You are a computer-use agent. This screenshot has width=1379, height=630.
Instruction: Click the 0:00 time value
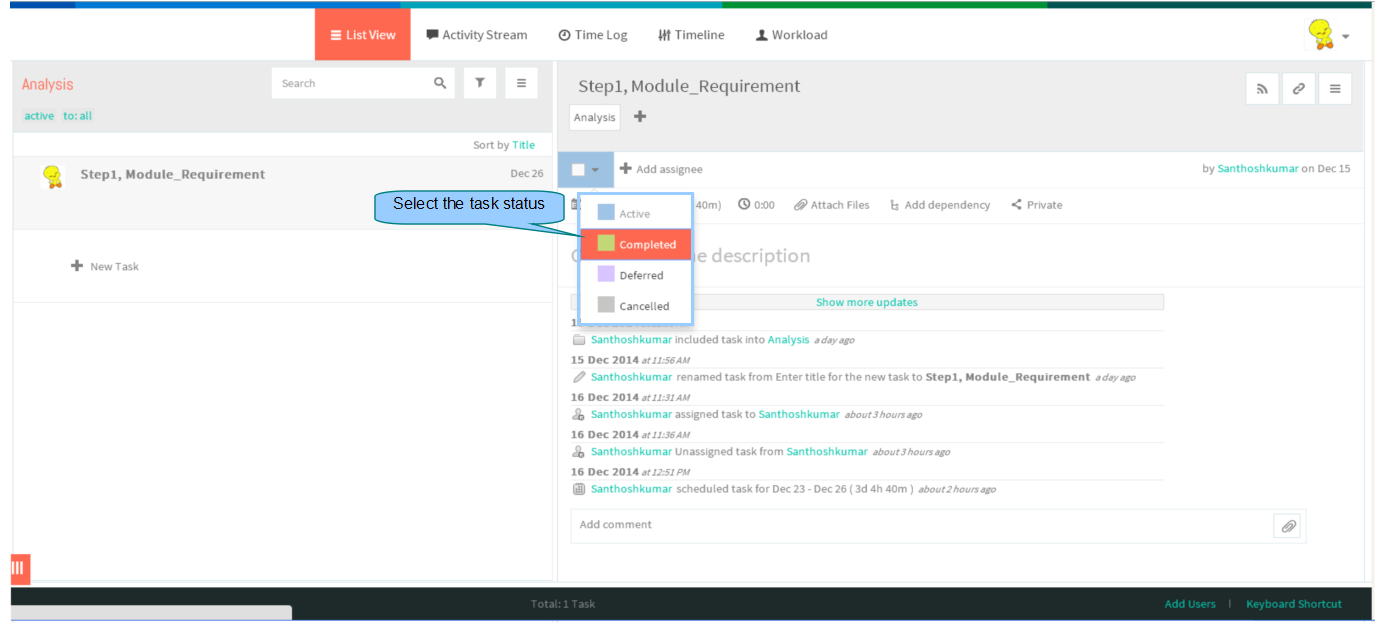764,205
